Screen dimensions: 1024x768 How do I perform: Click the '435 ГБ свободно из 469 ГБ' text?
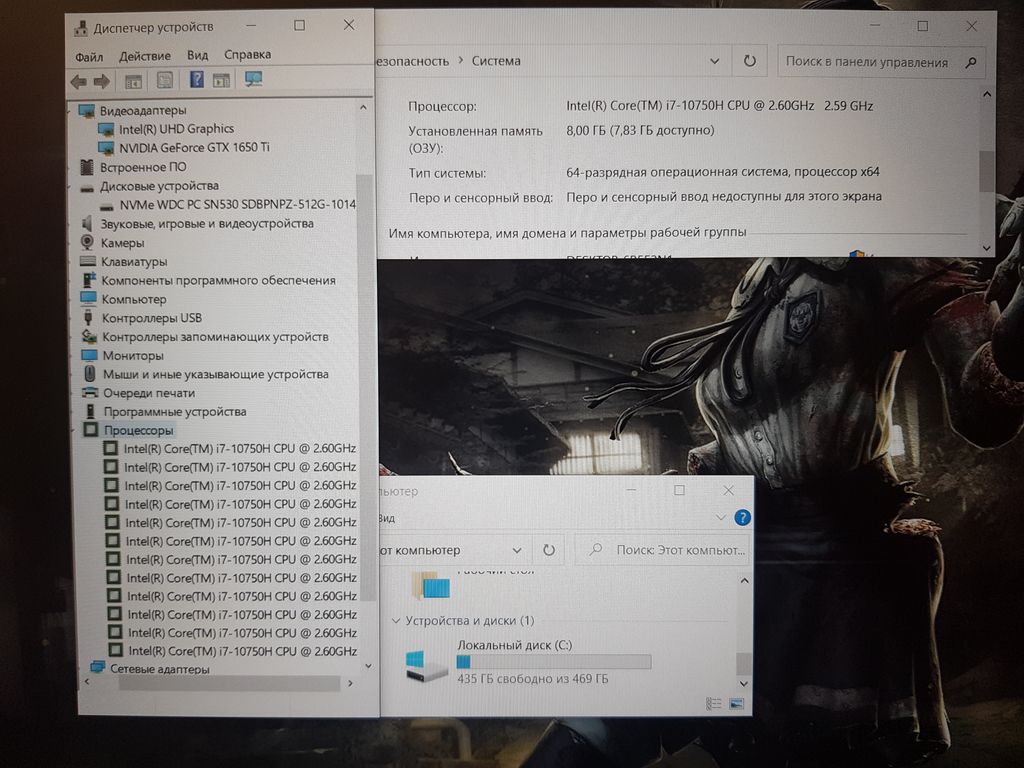coord(532,679)
